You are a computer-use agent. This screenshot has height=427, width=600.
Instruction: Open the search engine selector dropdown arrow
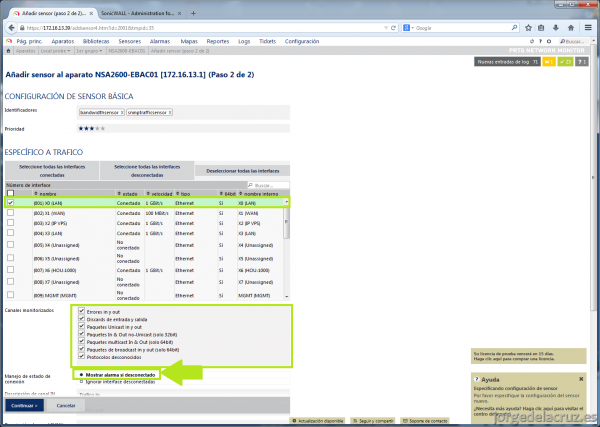(x=412, y=28)
